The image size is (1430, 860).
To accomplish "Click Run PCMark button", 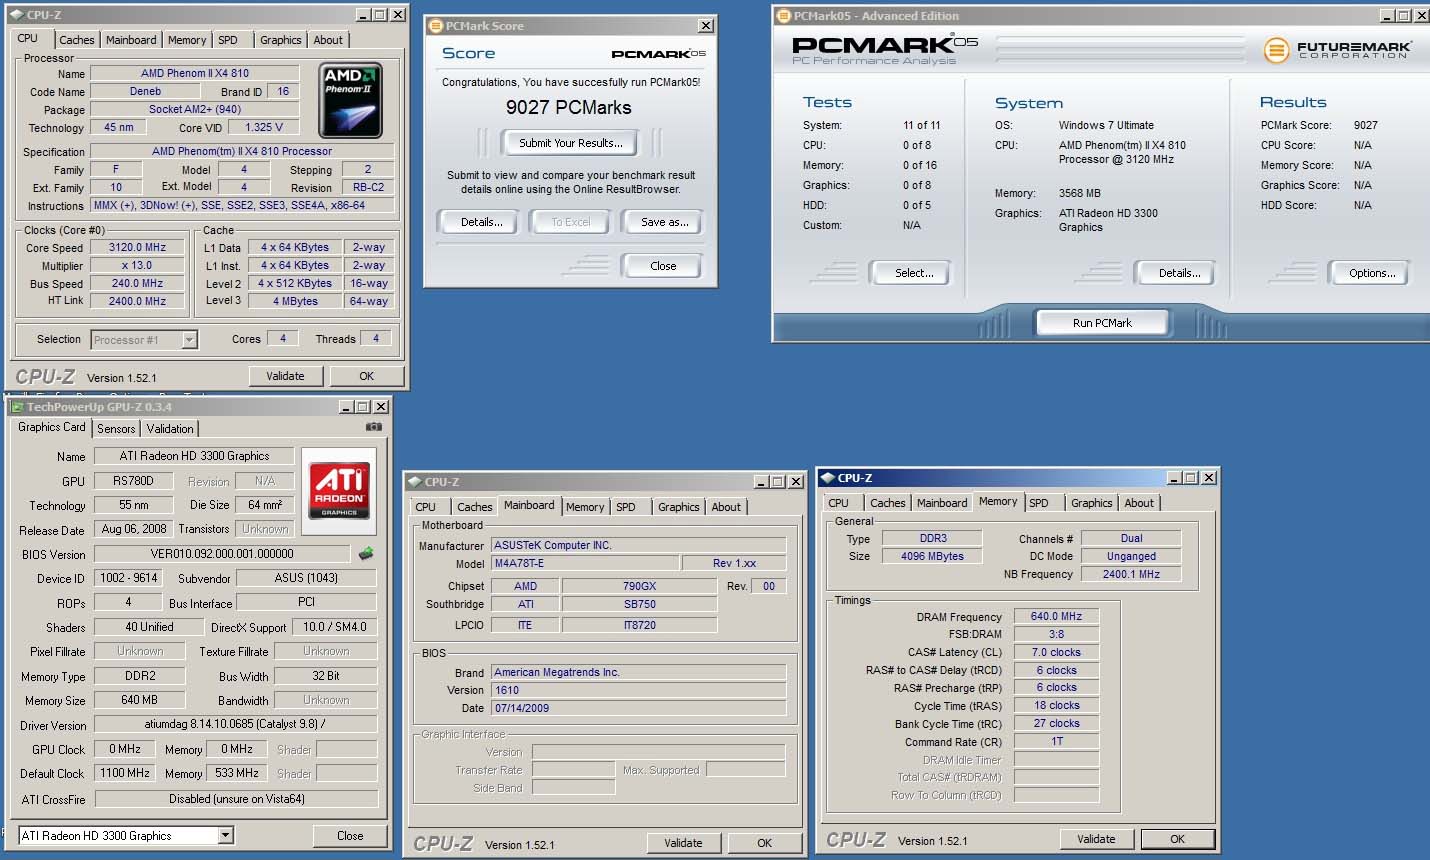I will click(1102, 323).
